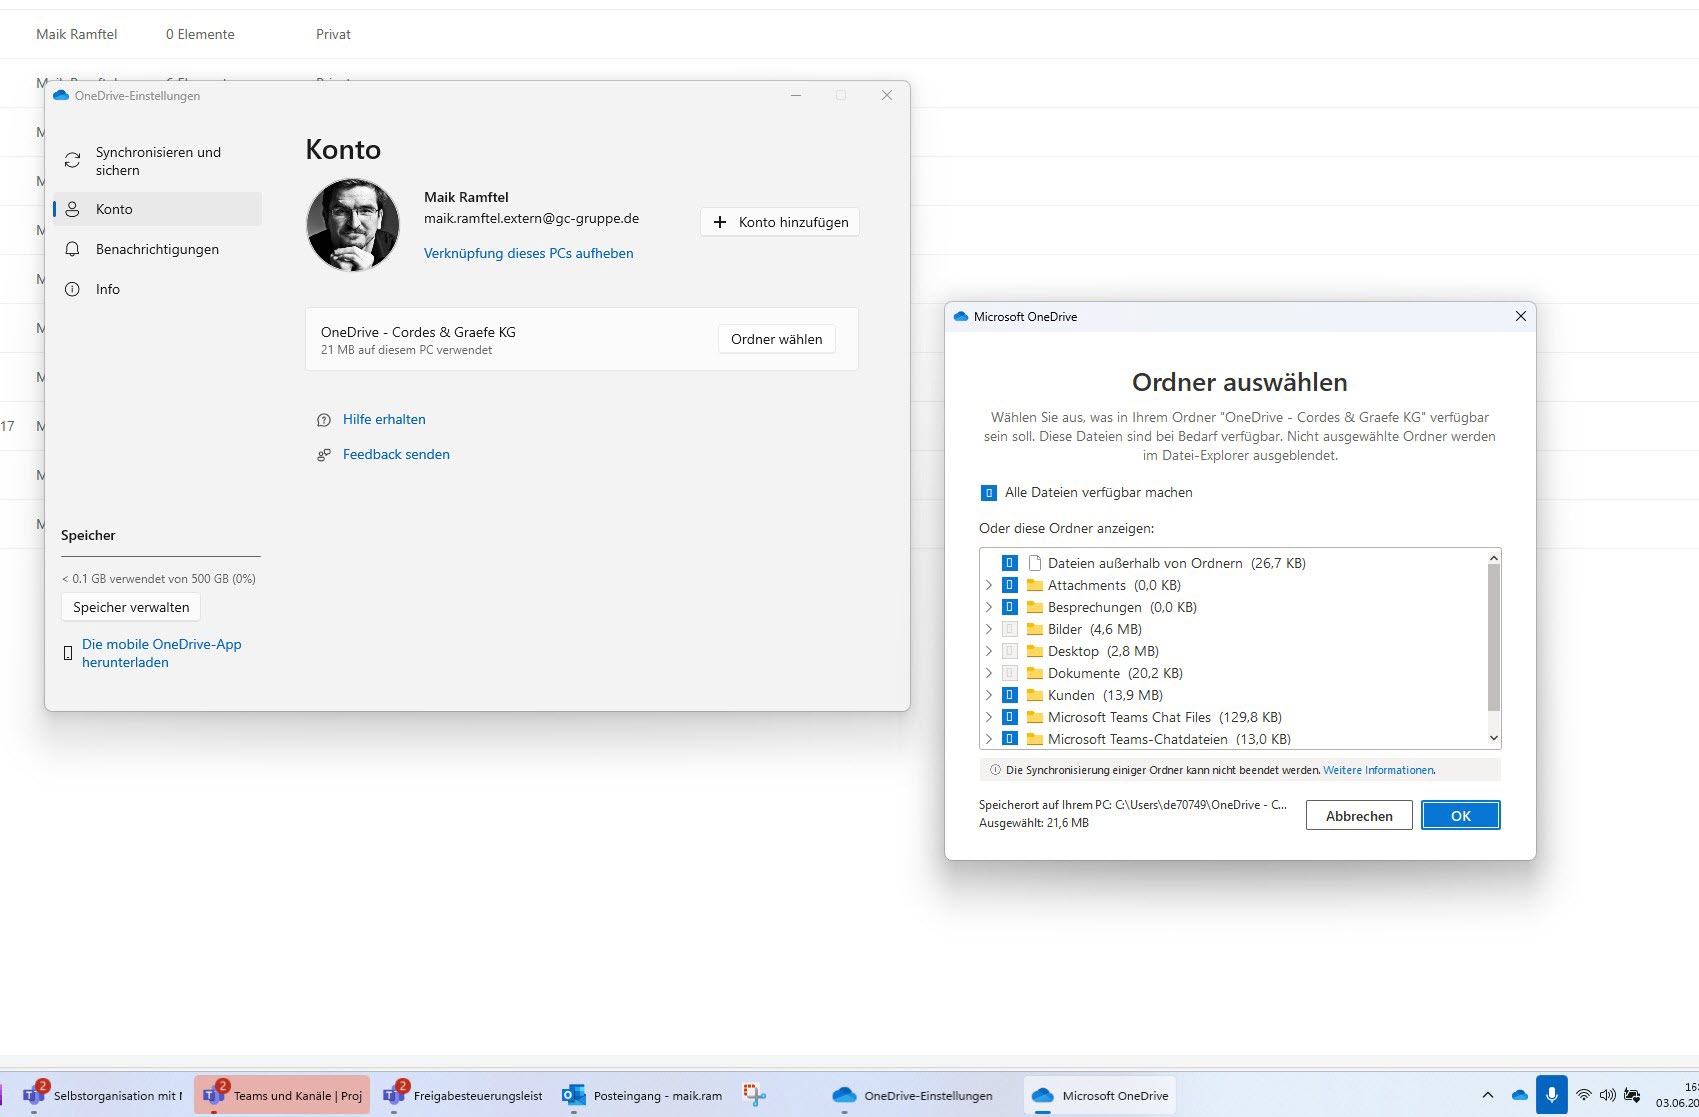Open the Info settings section

point(158,289)
